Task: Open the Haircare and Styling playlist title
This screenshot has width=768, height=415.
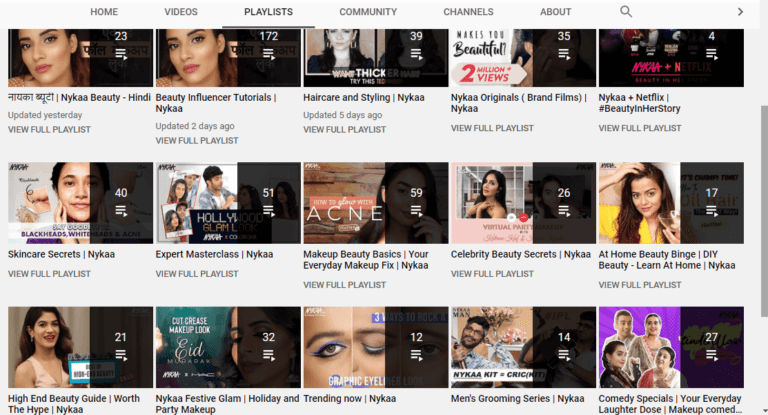Action: tap(364, 98)
